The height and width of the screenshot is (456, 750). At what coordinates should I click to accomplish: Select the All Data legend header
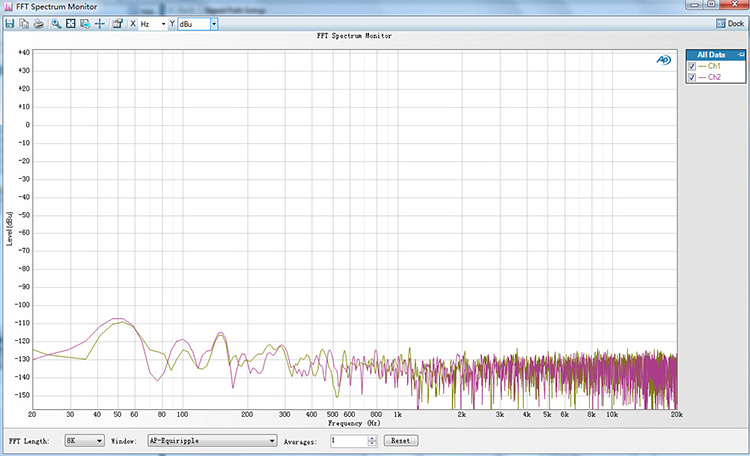[x=710, y=54]
